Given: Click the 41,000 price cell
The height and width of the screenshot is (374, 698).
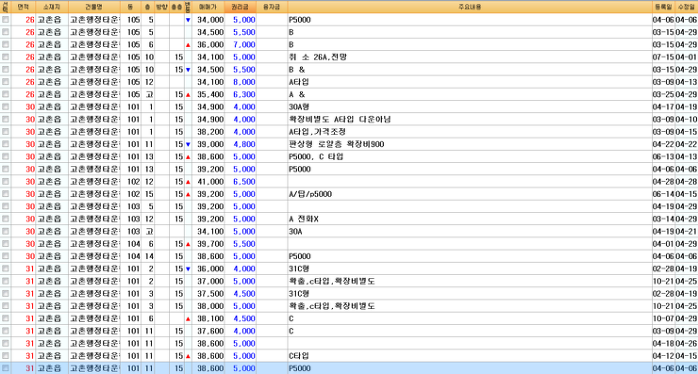Looking at the screenshot, I should click(209, 182).
